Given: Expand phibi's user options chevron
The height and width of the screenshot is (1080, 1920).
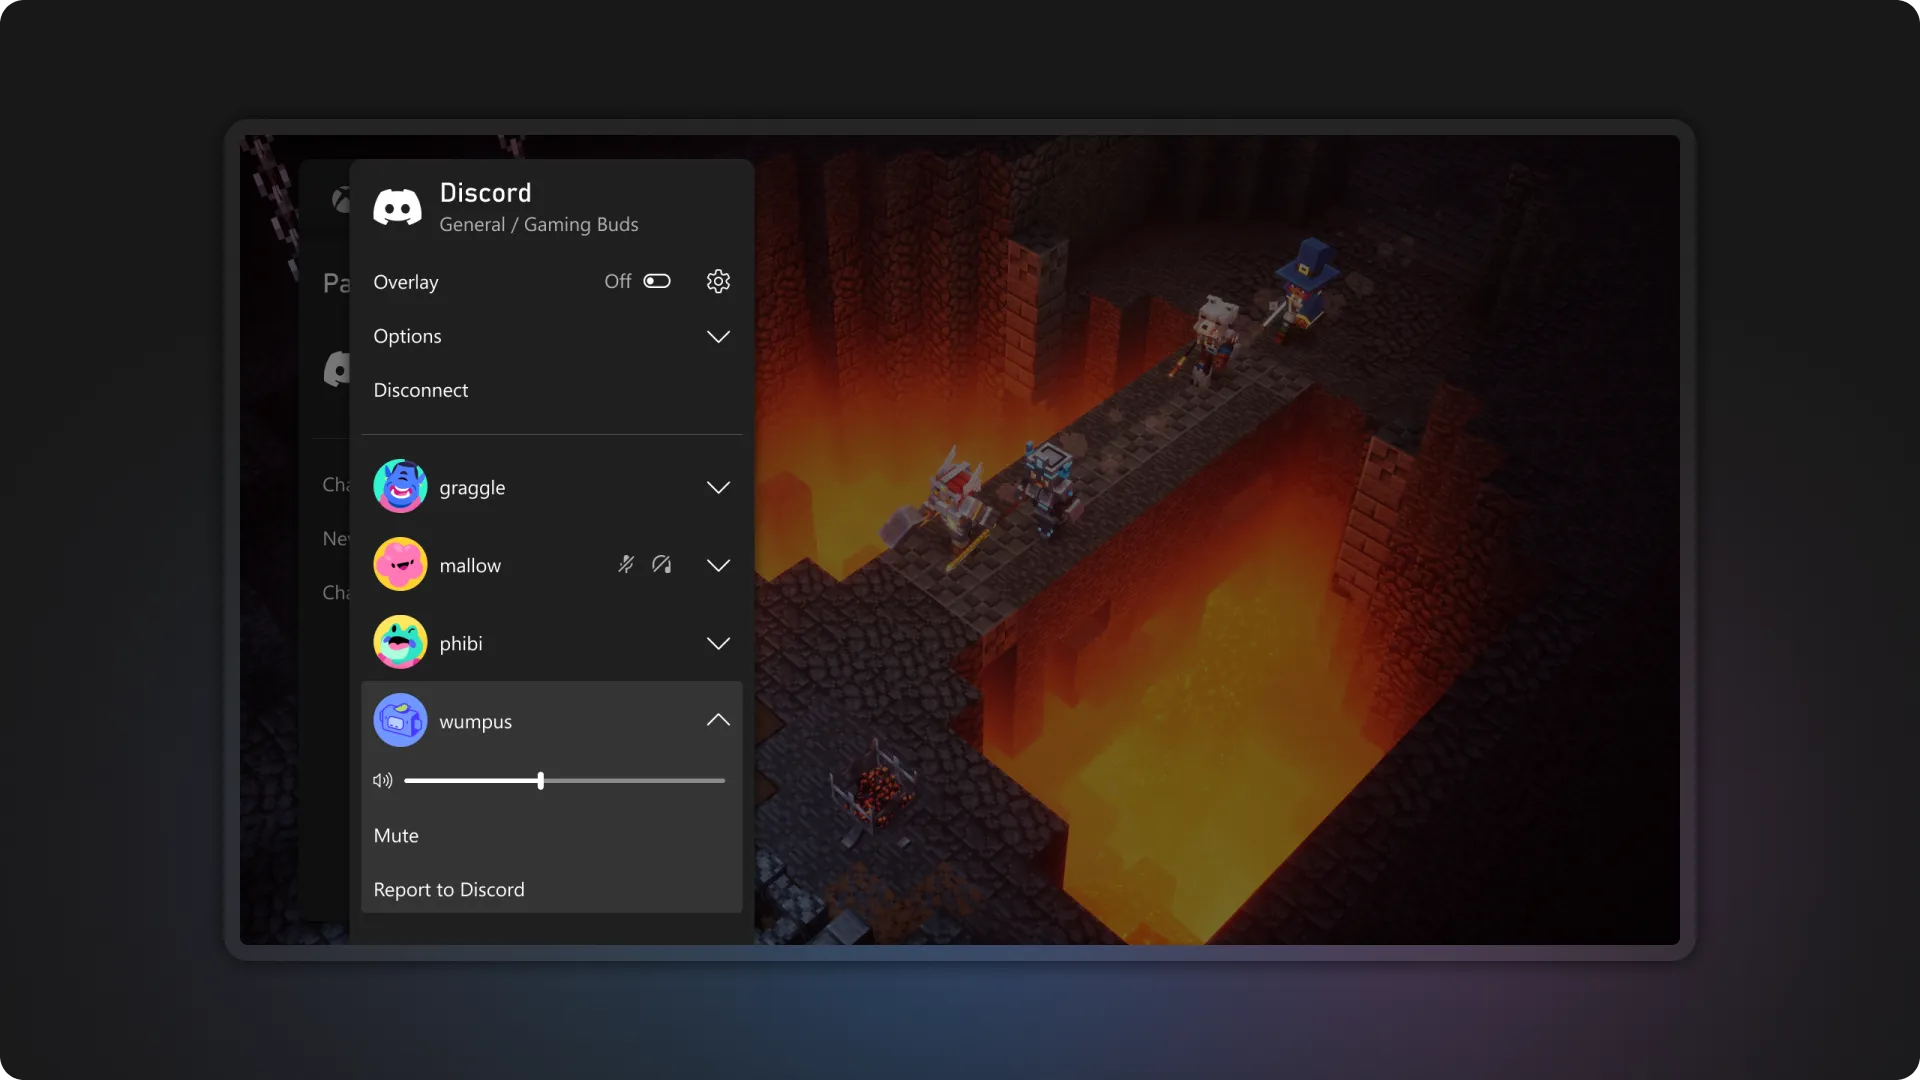Looking at the screenshot, I should point(718,643).
